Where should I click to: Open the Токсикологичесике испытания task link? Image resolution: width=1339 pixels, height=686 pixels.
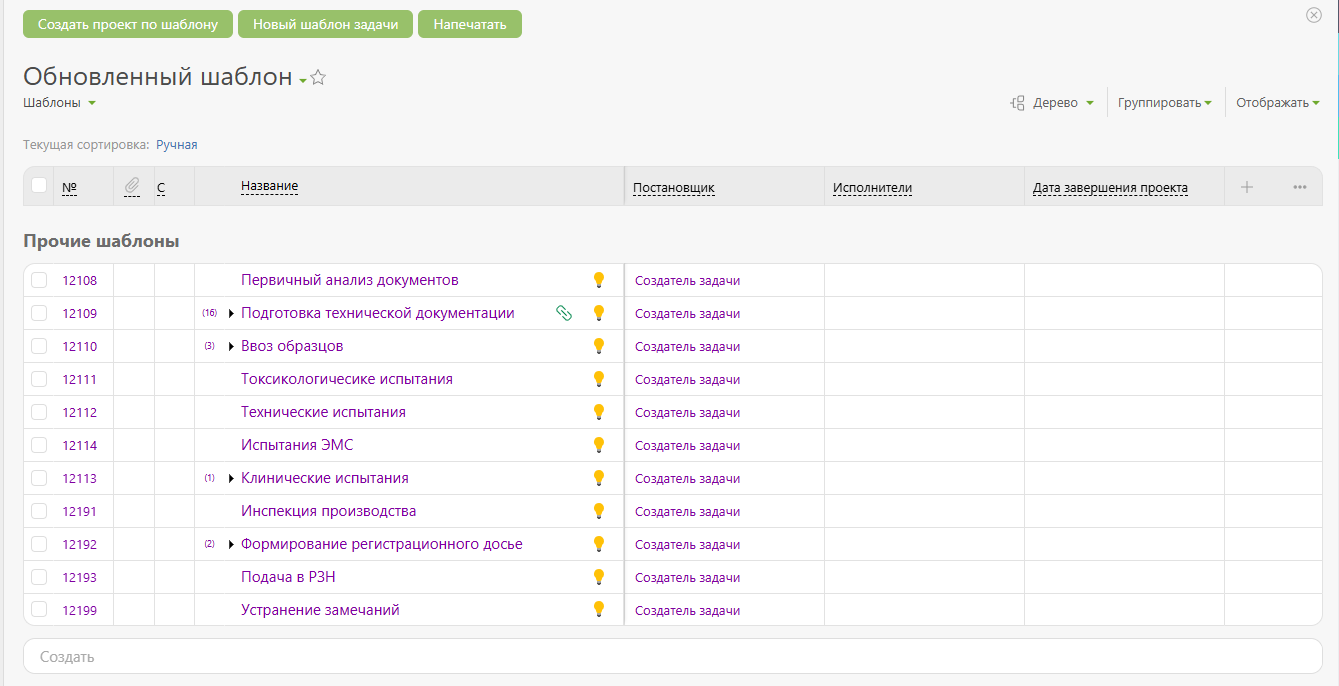click(x=347, y=379)
